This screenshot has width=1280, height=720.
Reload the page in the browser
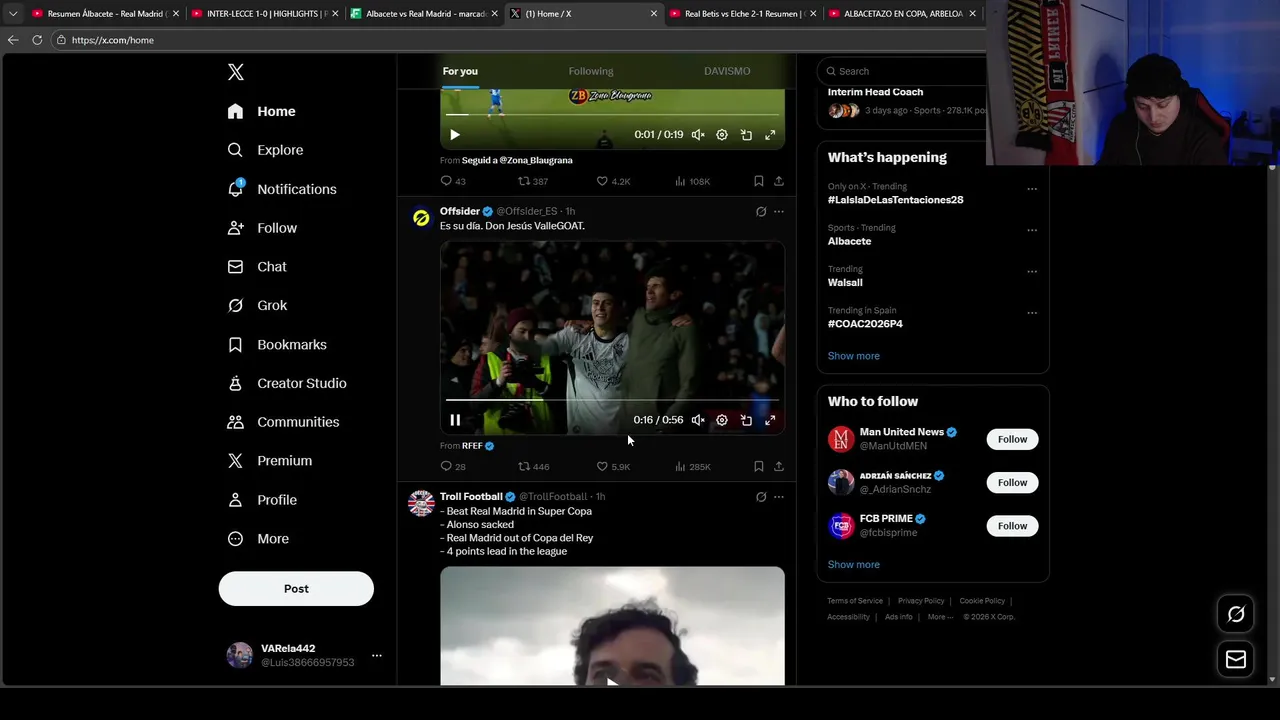[x=37, y=40]
